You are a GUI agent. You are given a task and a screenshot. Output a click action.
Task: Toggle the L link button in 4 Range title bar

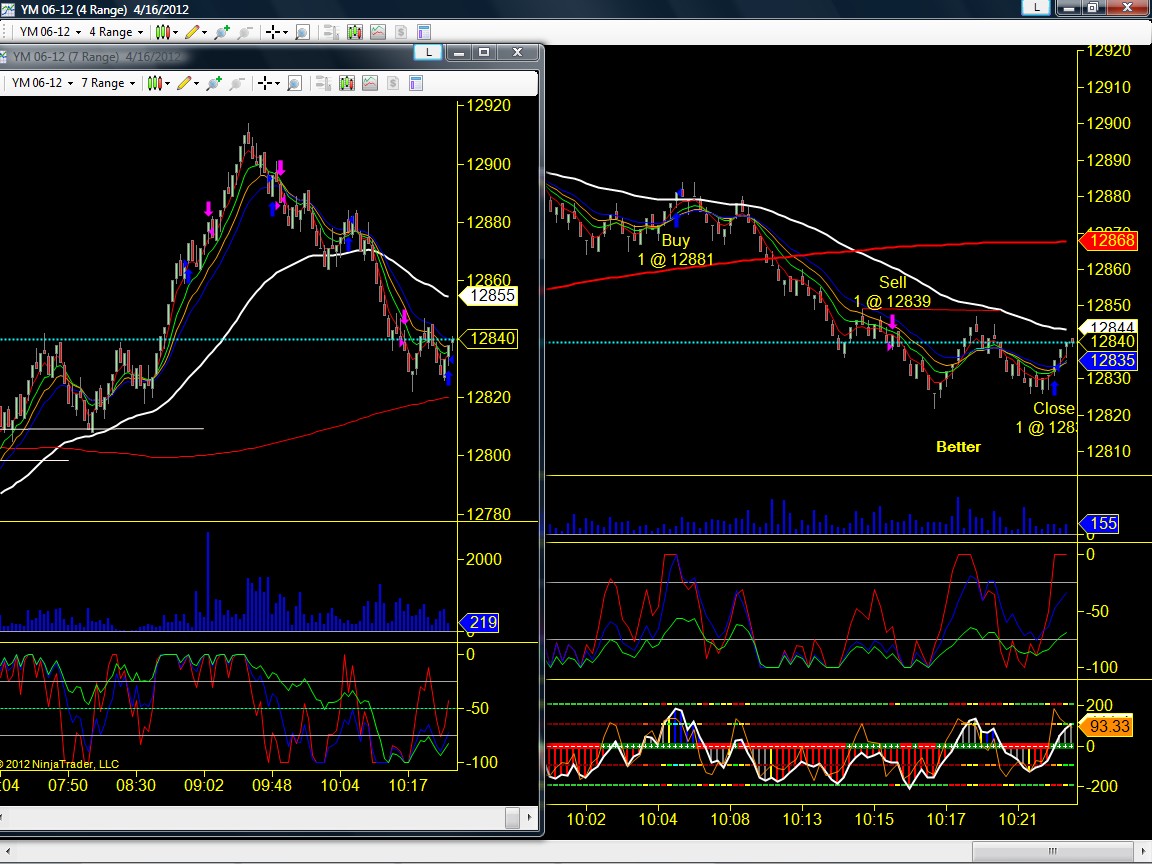(x=1036, y=7)
